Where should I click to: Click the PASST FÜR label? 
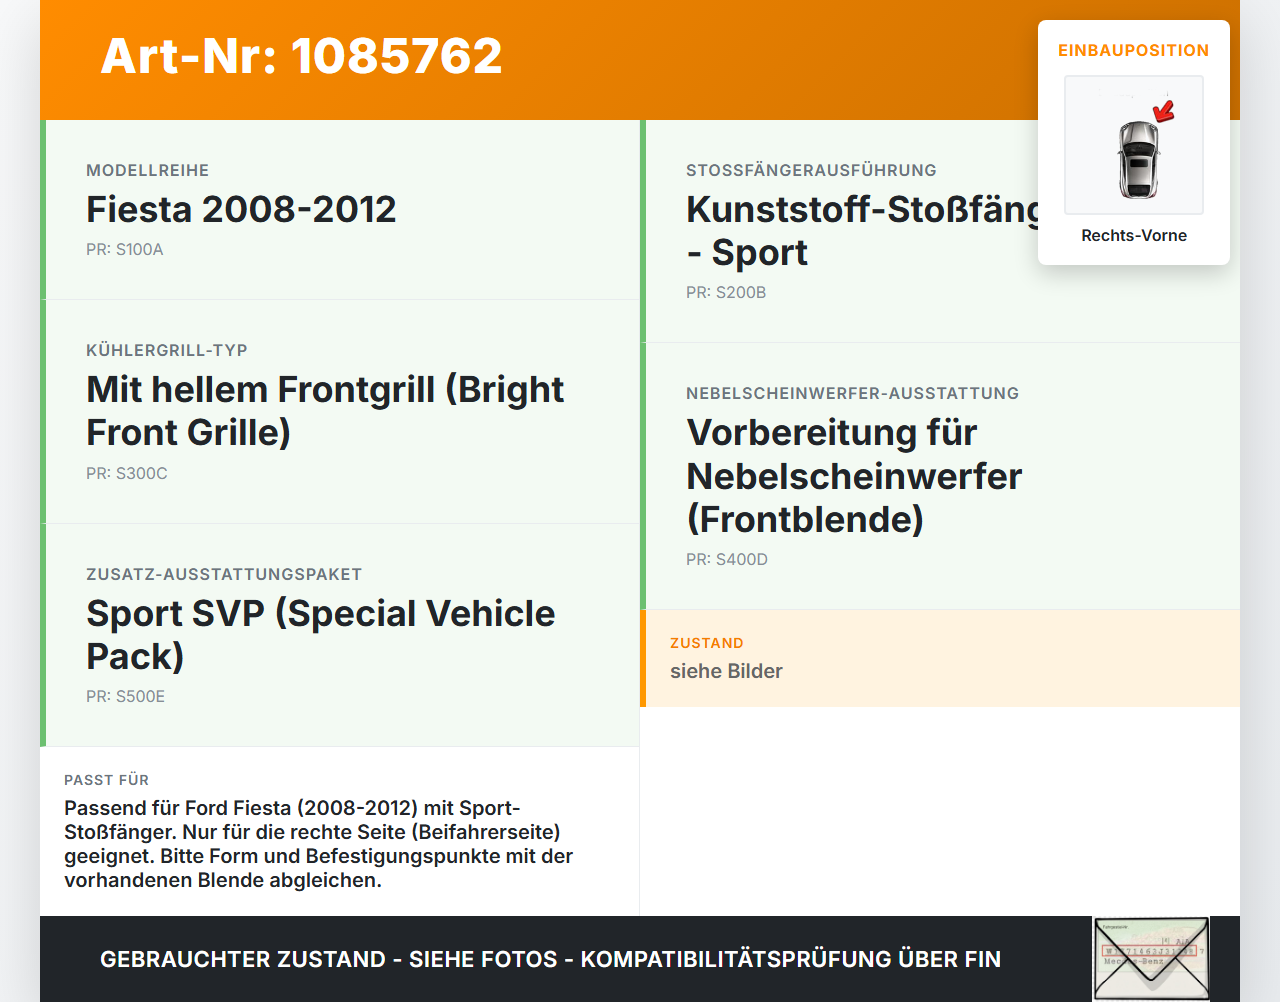click(106, 780)
